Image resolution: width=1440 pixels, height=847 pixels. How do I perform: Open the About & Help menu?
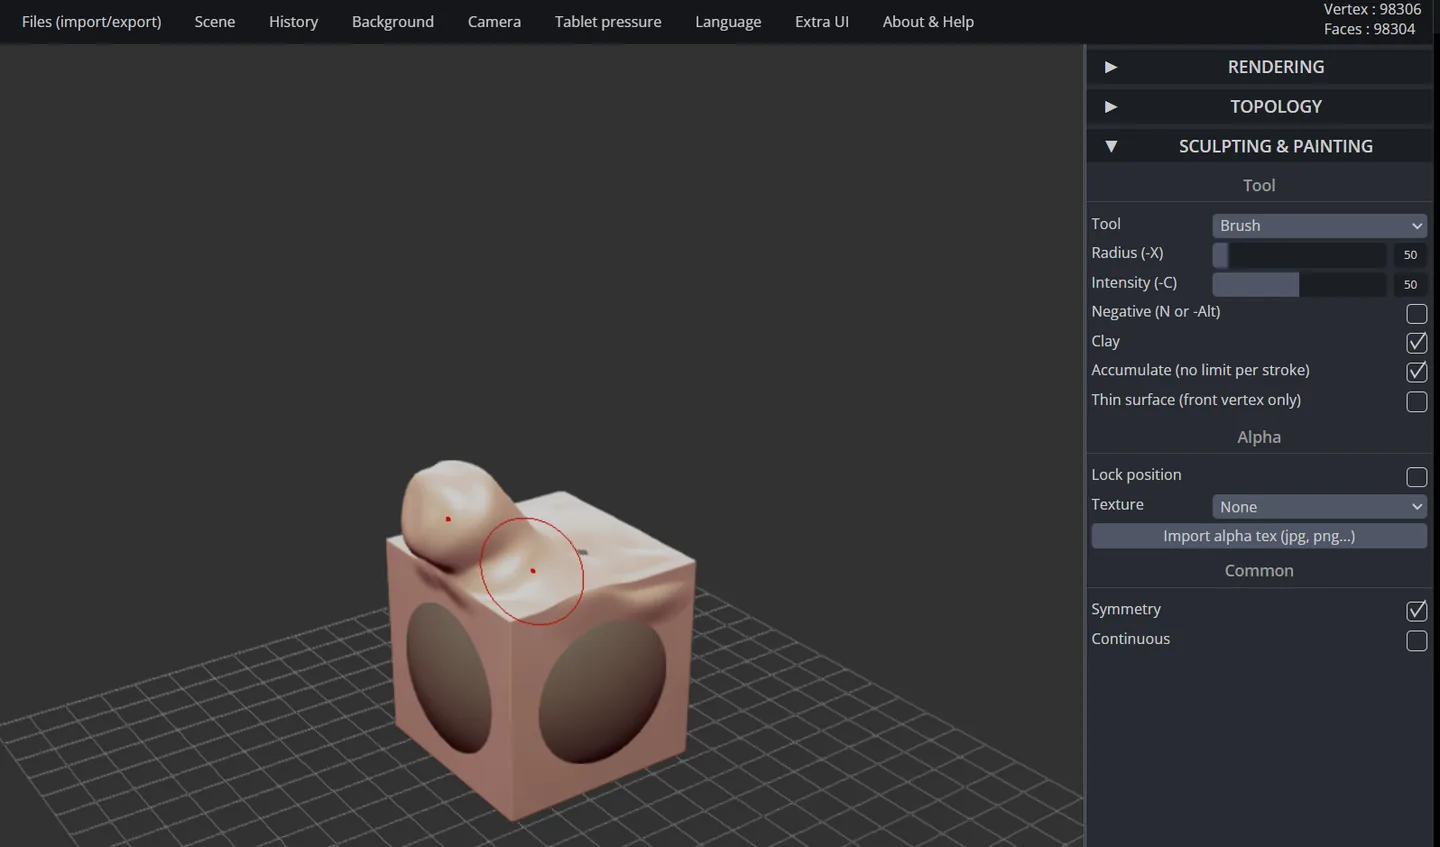click(x=928, y=22)
